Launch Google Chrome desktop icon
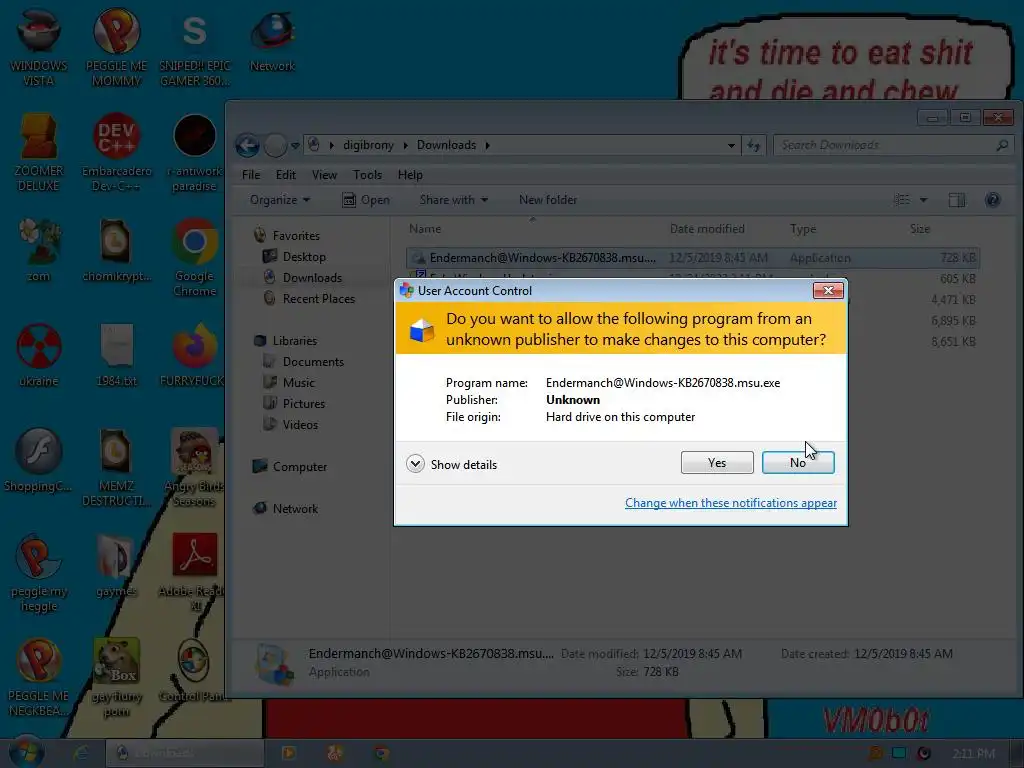This screenshot has height=768, width=1024. coord(195,257)
